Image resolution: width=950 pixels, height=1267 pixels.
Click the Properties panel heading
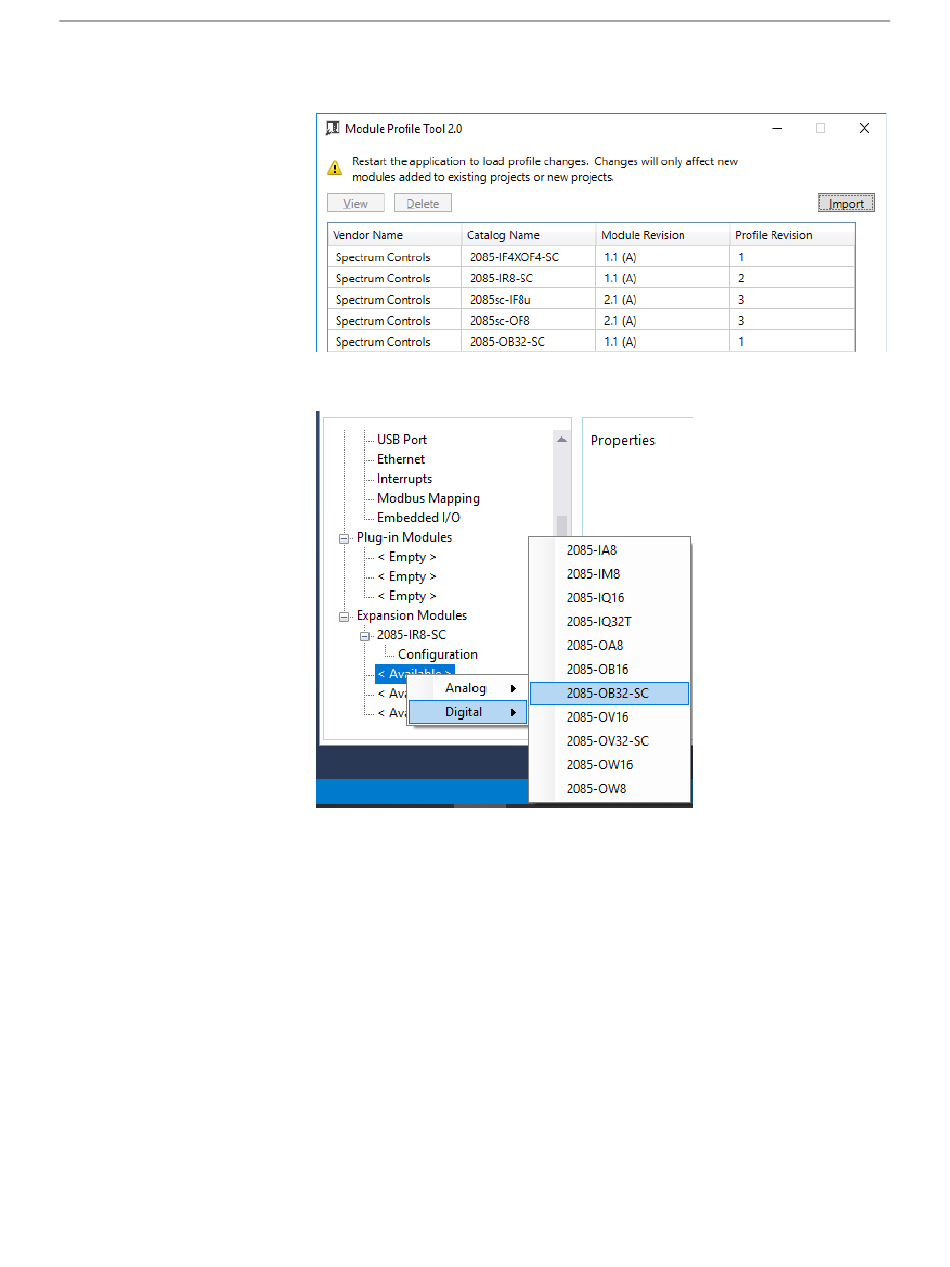[x=623, y=440]
